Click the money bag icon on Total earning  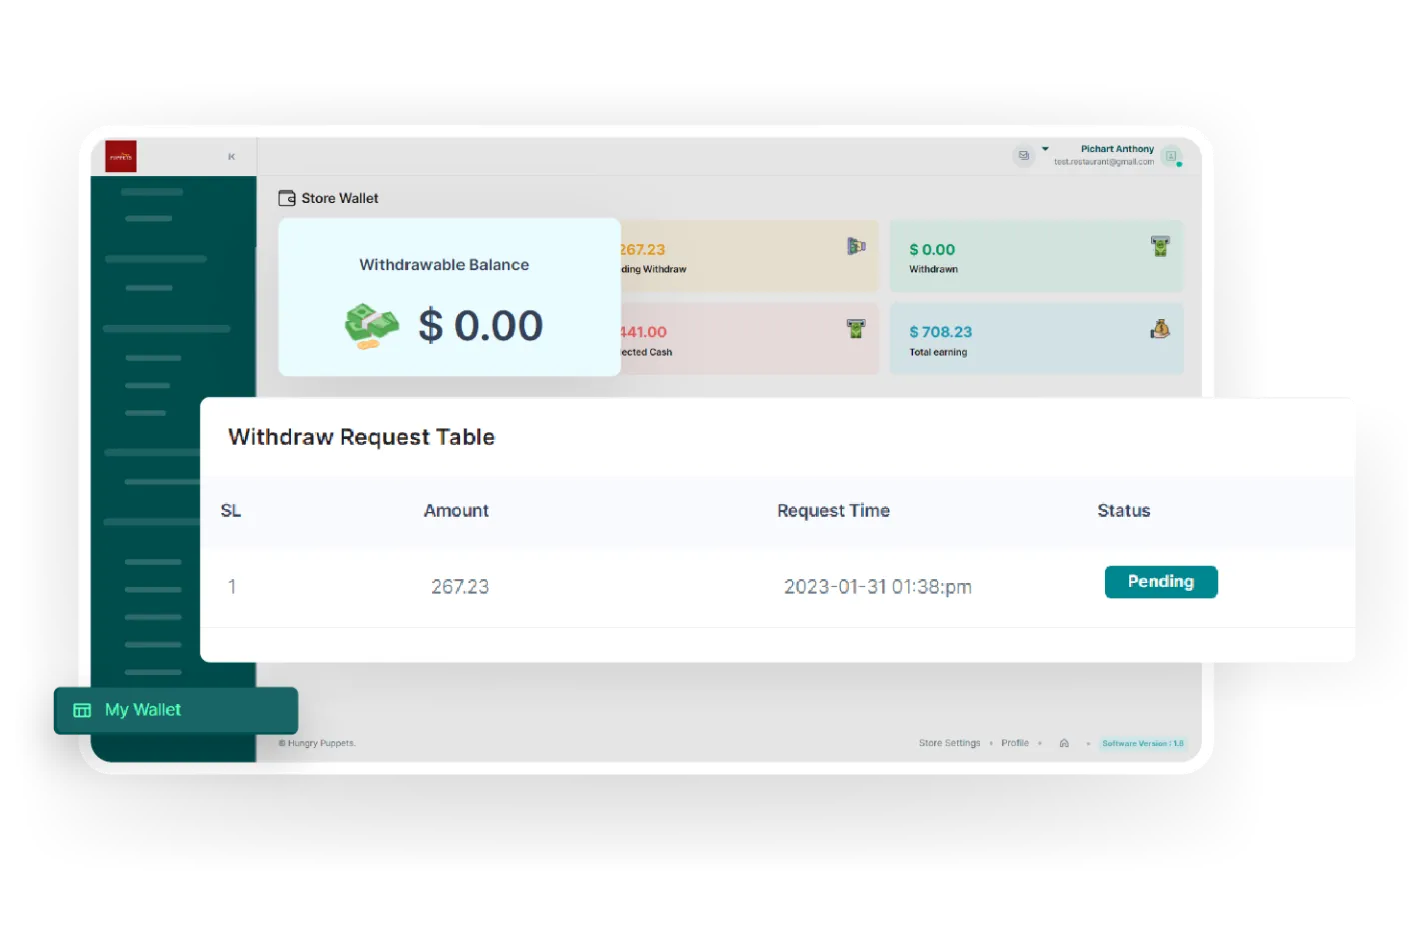[1160, 329]
